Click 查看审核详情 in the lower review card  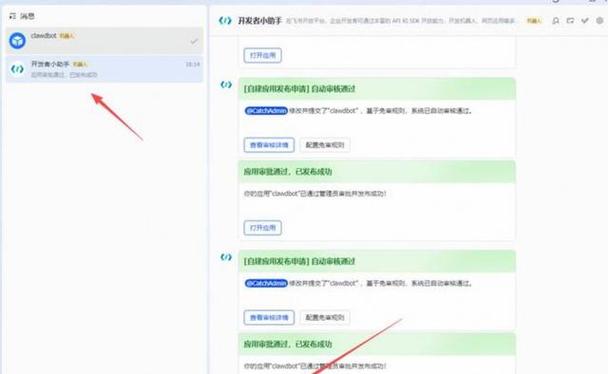269,317
